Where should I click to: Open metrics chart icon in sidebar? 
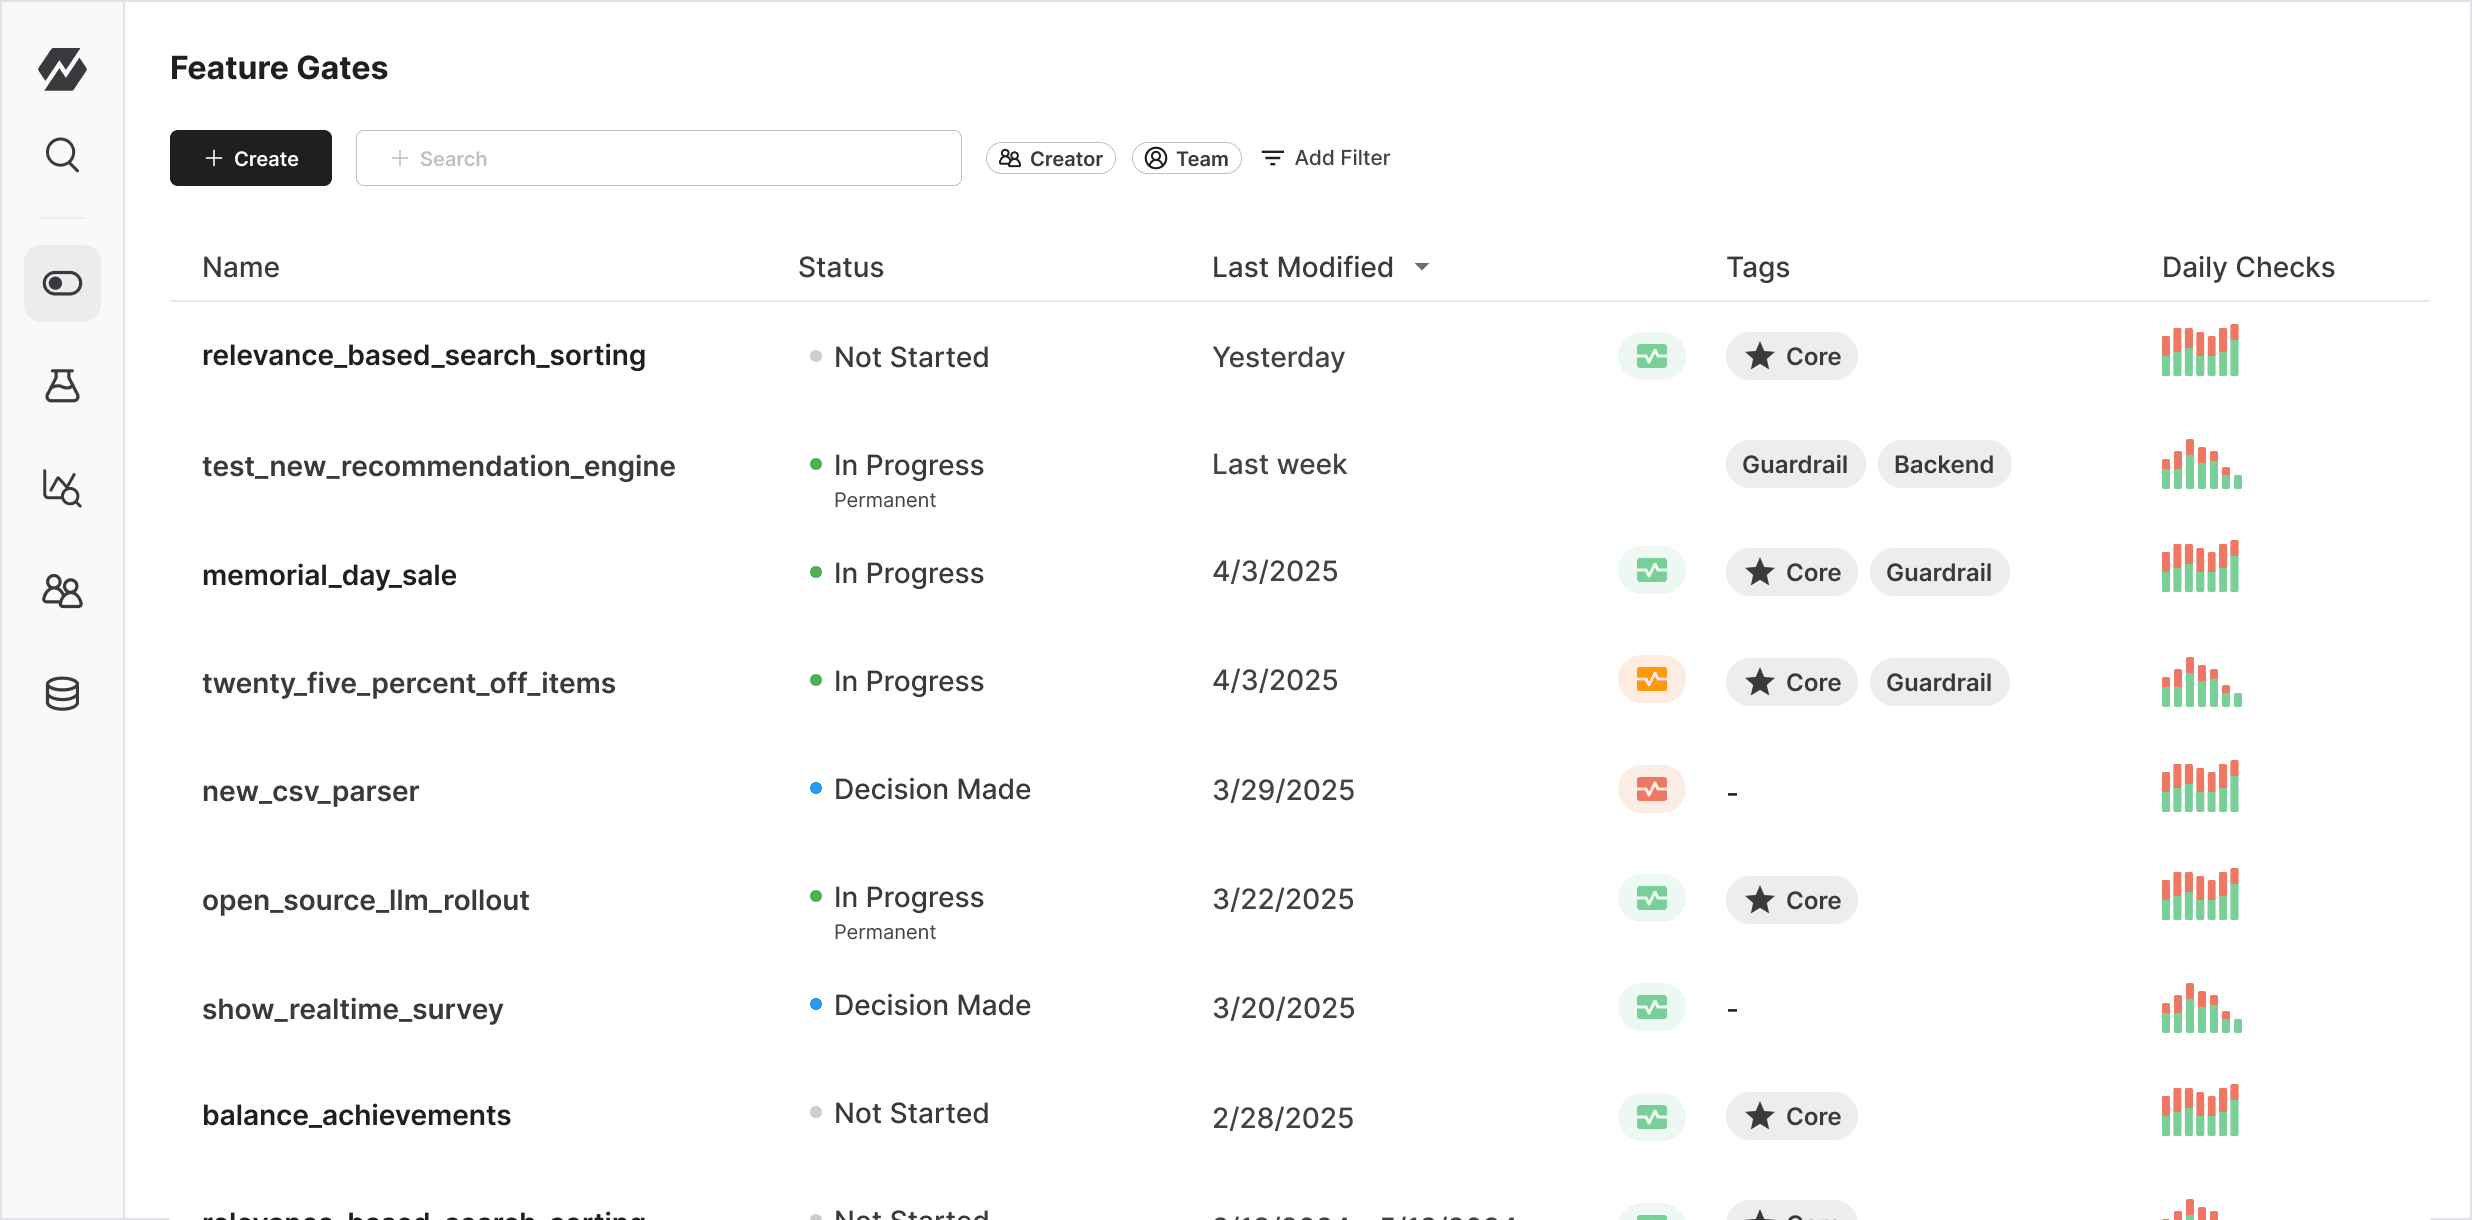[x=62, y=488]
